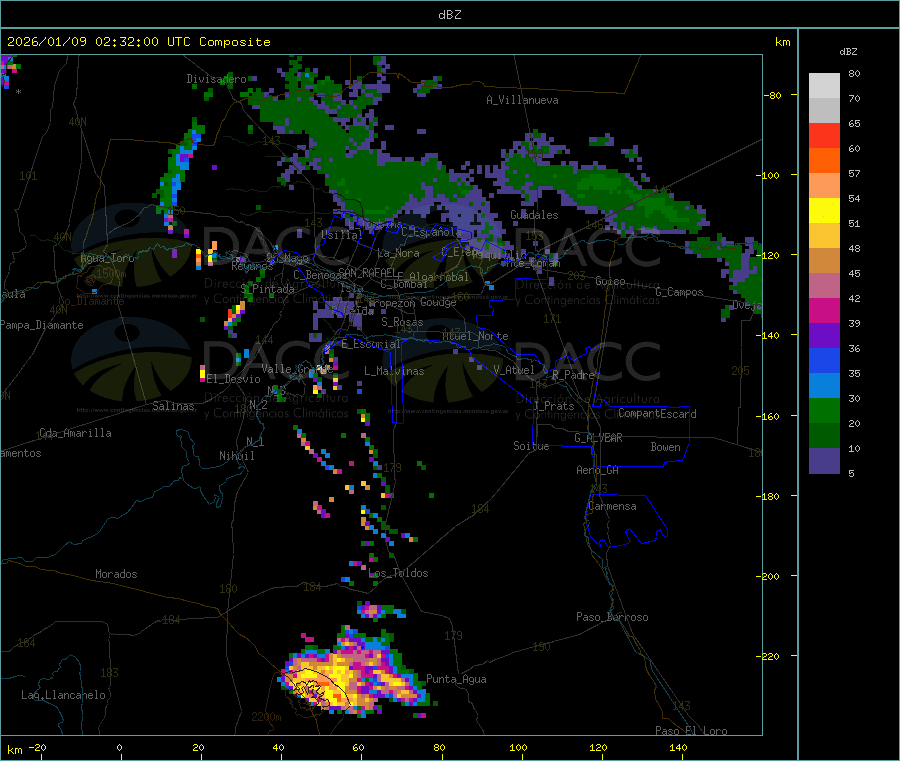Click the Soitue location label
Viewport: 900px width, 761px height.
click(x=531, y=446)
